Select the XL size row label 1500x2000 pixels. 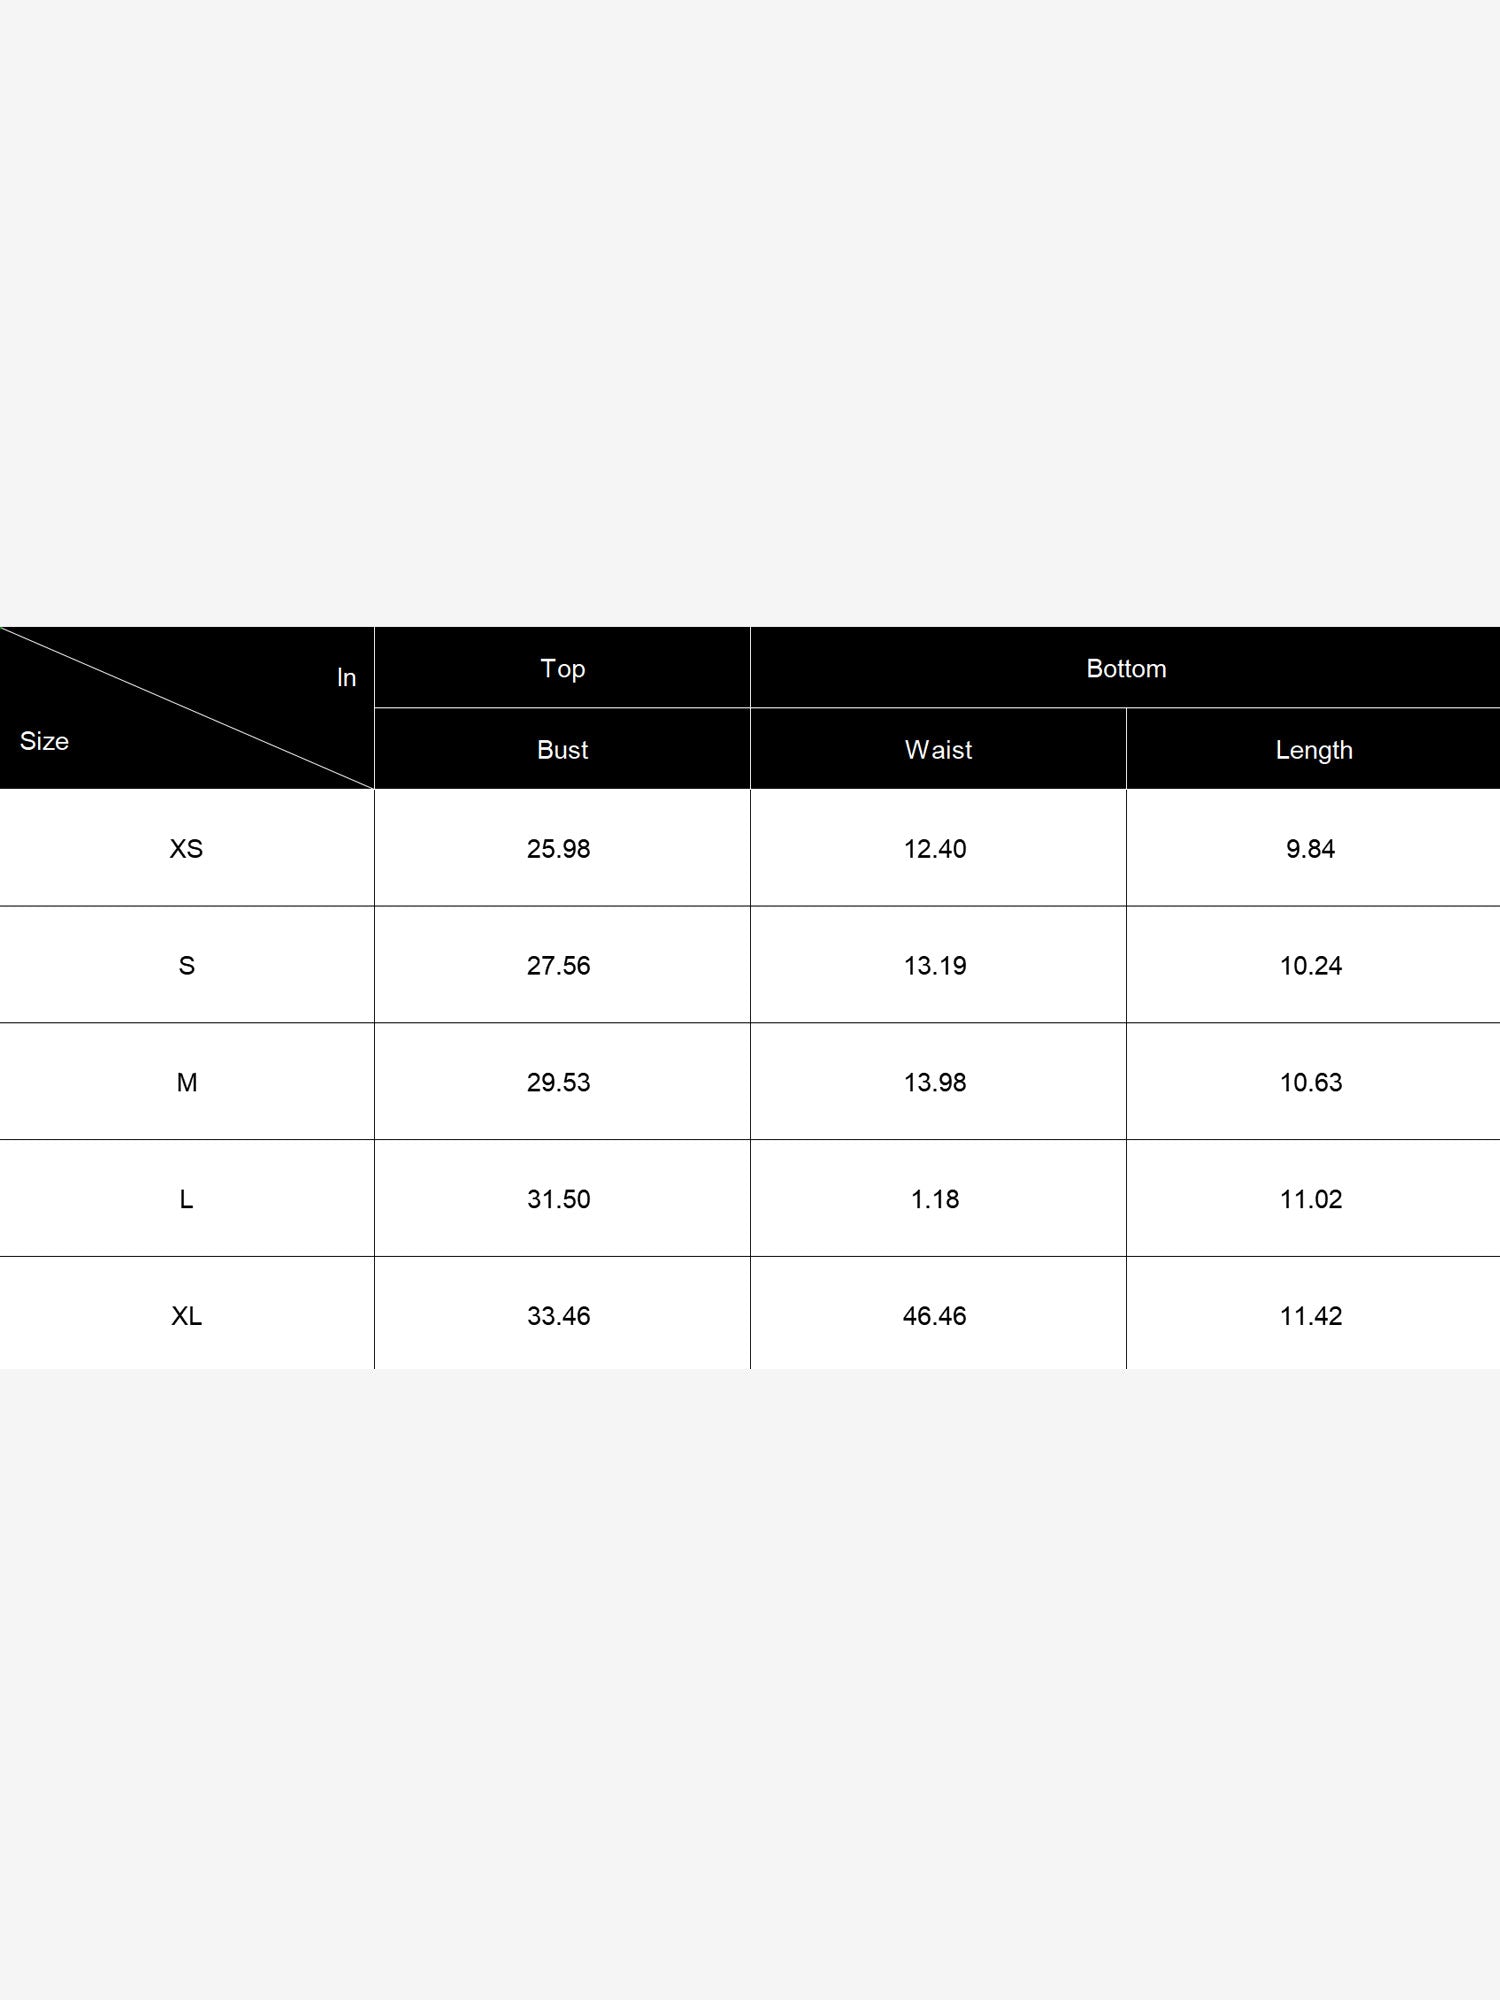click(187, 1316)
